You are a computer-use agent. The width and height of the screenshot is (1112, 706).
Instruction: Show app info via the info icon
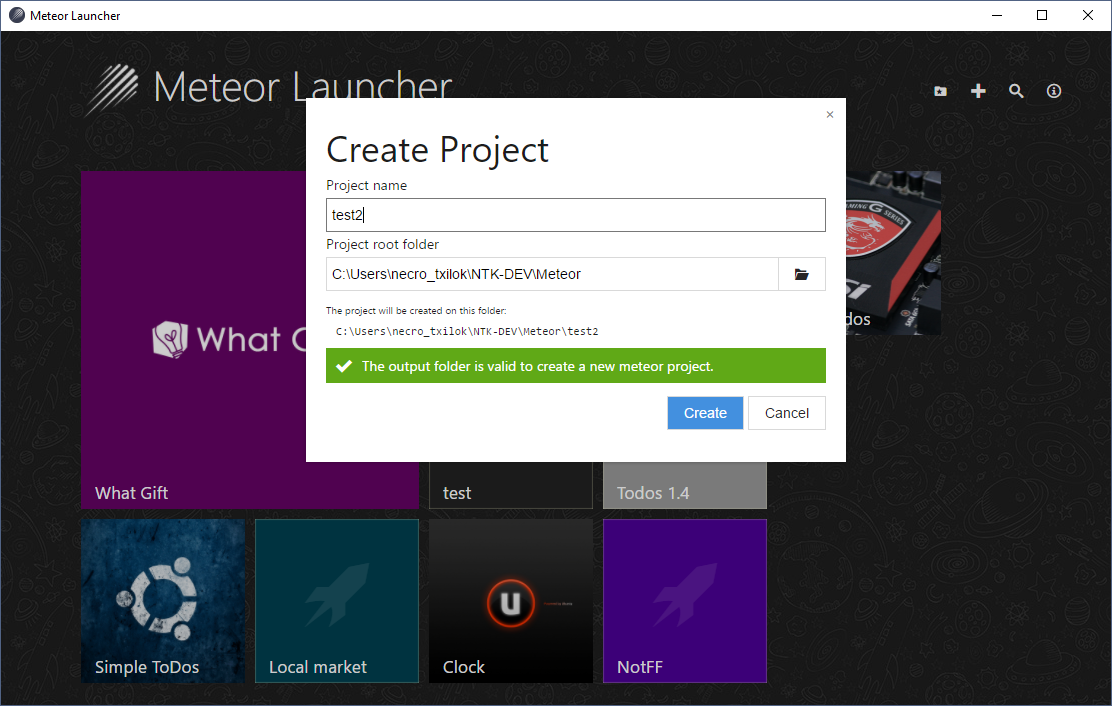[x=1054, y=91]
